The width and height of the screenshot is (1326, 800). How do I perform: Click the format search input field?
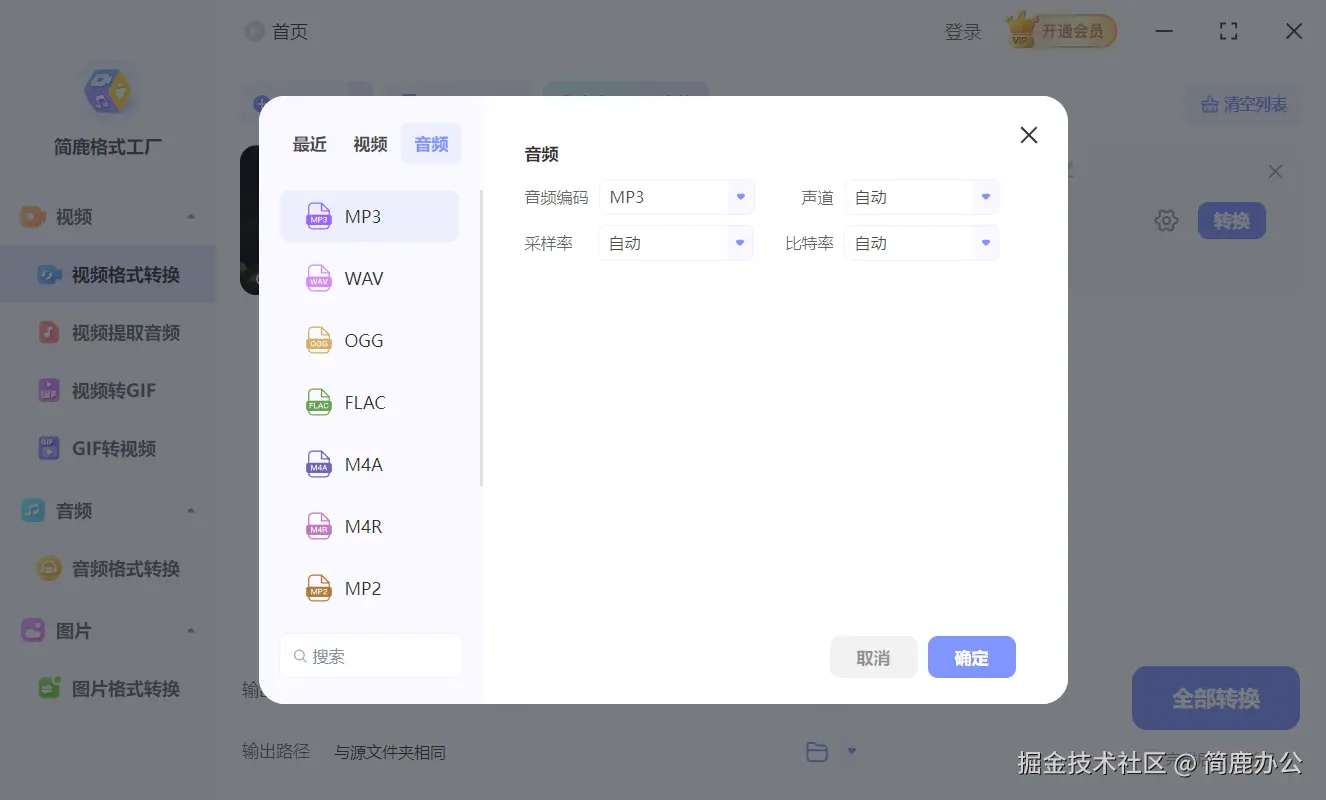click(x=370, y=655)
